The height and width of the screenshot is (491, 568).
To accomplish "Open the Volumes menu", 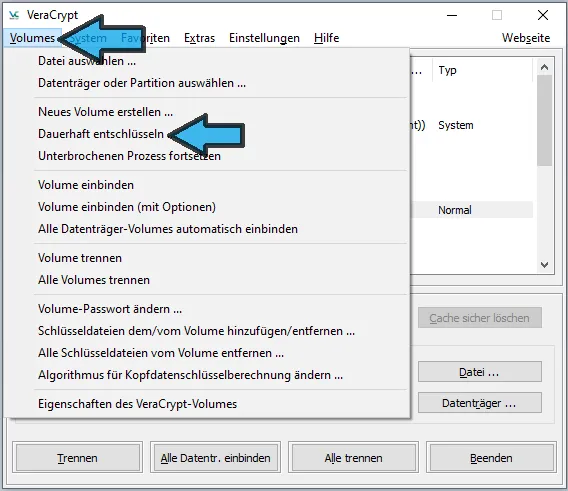I will coord(32,38).
